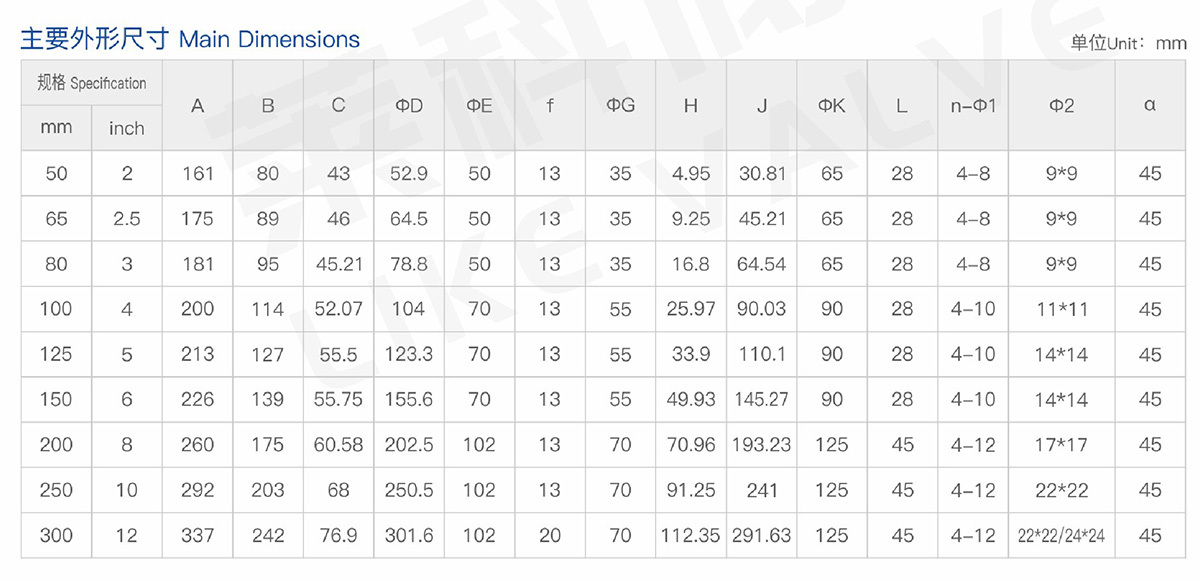This screenshot has height=581, width=1200.
Task: Select the 22*22/24*24 cell
Action: [1061, 536]
